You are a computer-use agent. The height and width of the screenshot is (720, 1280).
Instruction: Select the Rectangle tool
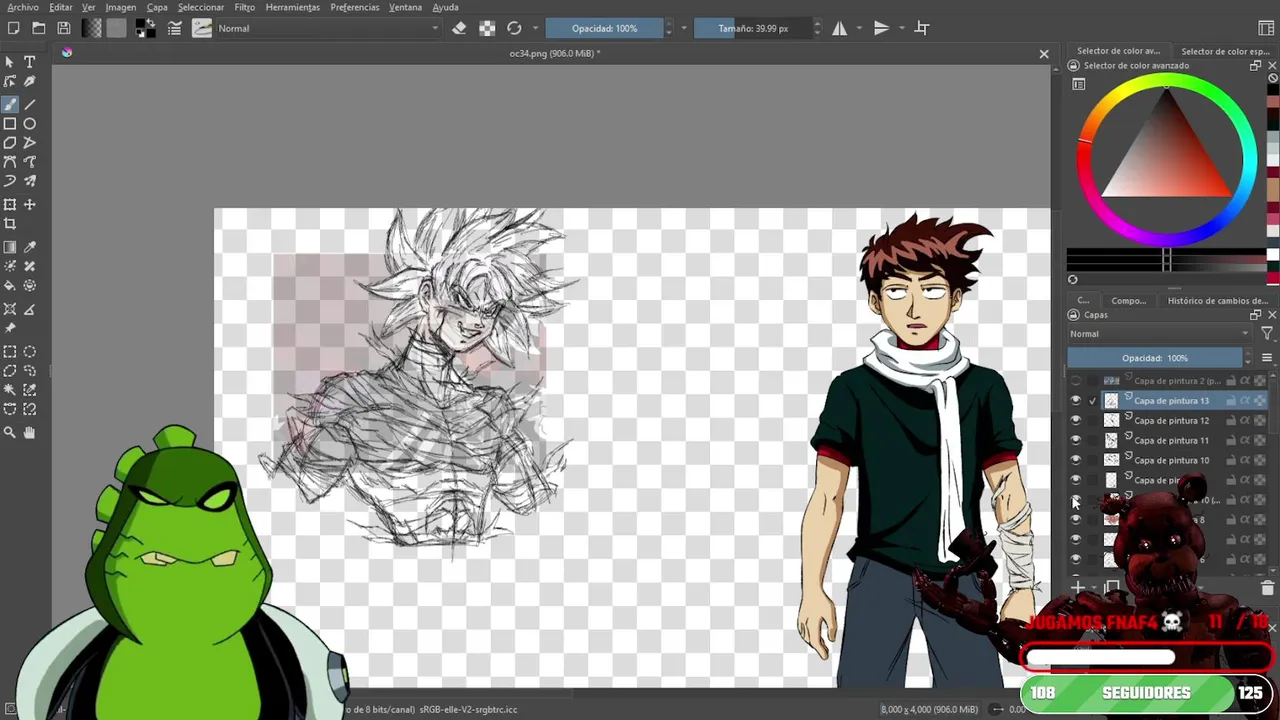pyautogui.click(x=10, y=124)
